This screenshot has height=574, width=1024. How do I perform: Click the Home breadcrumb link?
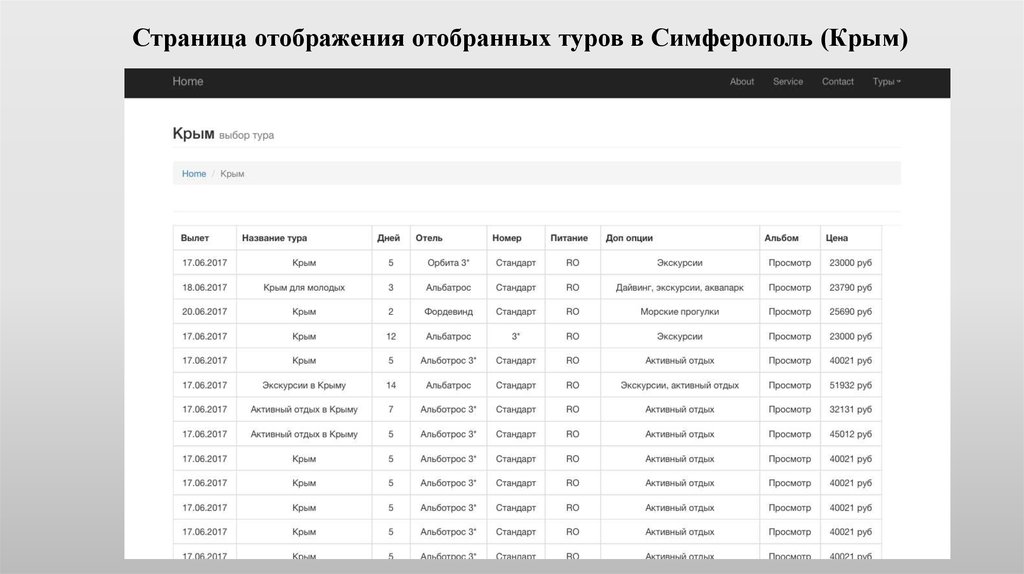coord(194,174)
